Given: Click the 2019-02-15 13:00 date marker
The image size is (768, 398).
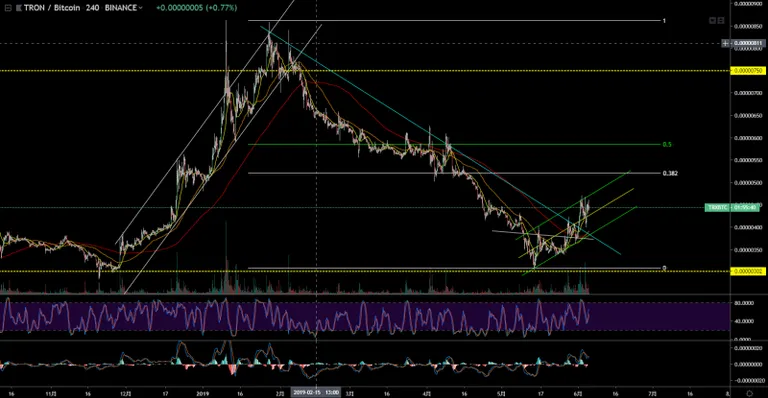Looking at the screenshot, I should (x=316, y=393).
